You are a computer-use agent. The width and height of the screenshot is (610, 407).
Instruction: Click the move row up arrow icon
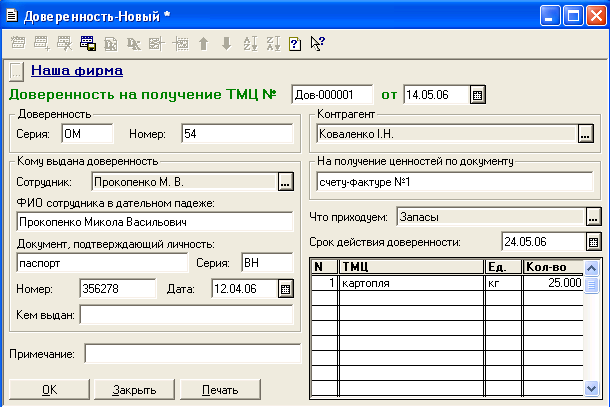click(x=203, y=44)
